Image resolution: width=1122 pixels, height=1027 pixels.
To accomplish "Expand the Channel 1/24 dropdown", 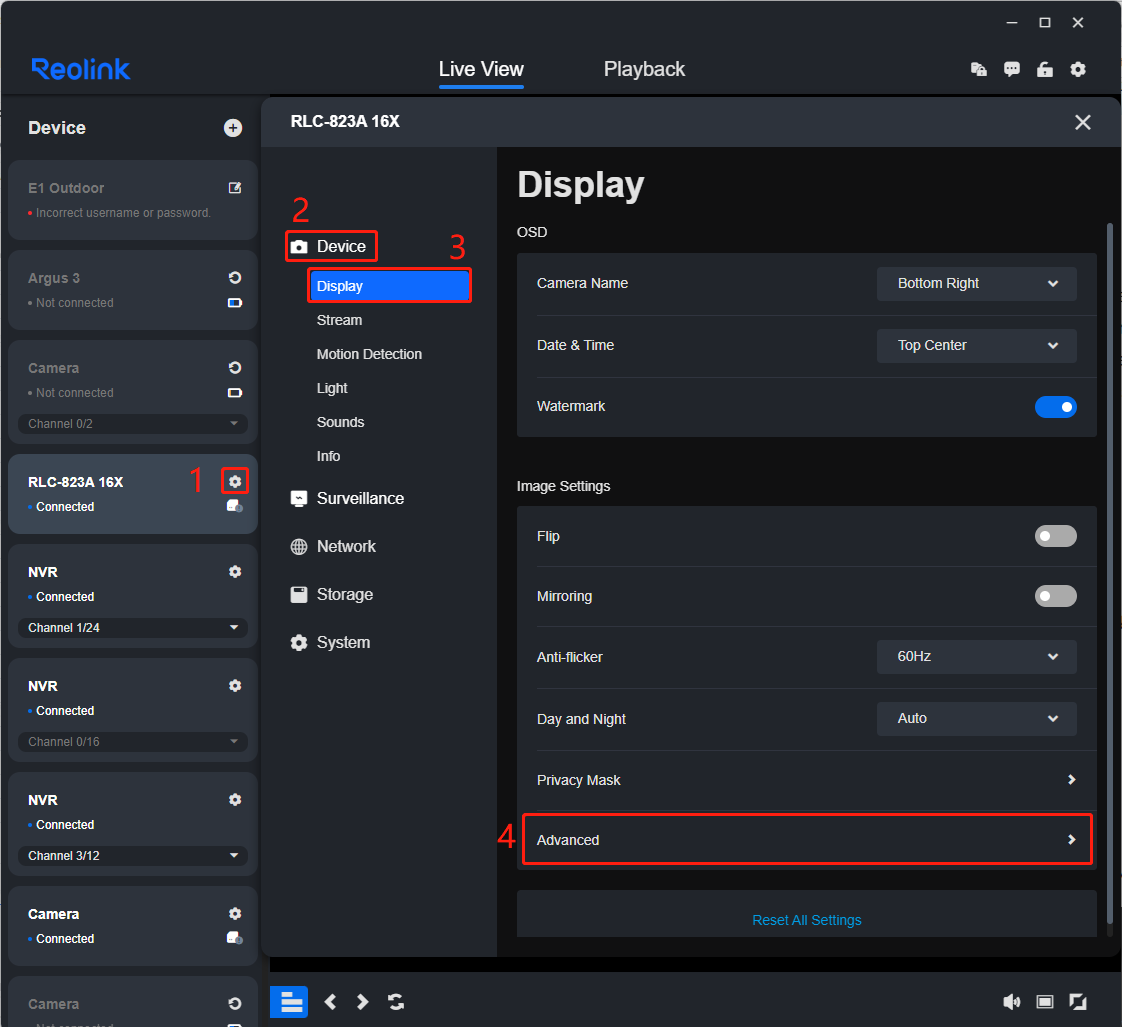I will coord(133,628).
